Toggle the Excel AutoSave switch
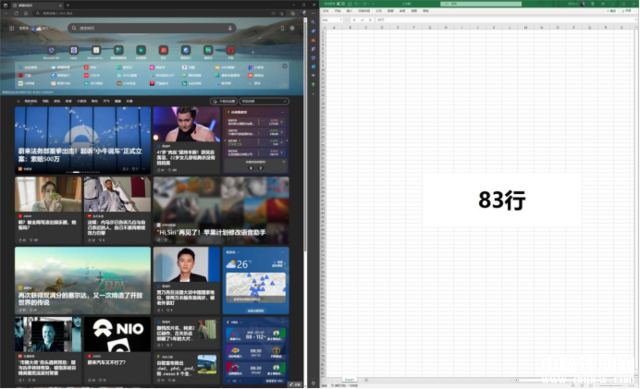Viewport: 640px width, 389px height. click(340, 4)
